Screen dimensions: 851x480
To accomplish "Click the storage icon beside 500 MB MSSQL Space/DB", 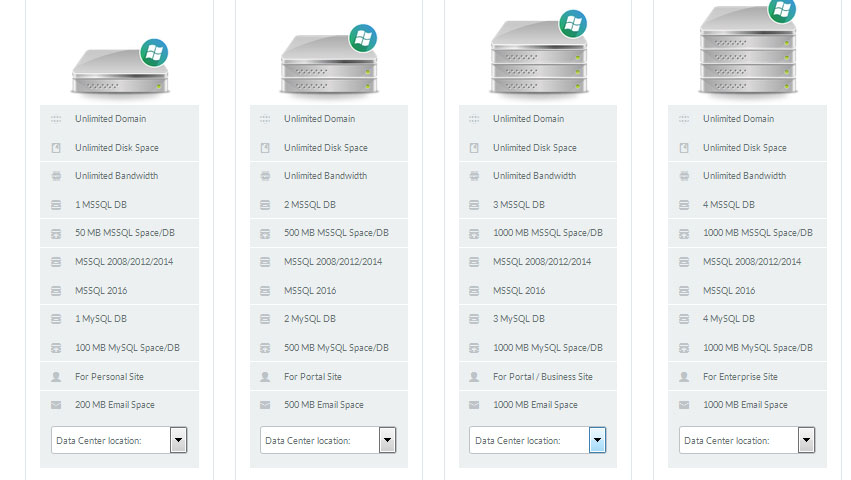I will (x=265, y=233).
